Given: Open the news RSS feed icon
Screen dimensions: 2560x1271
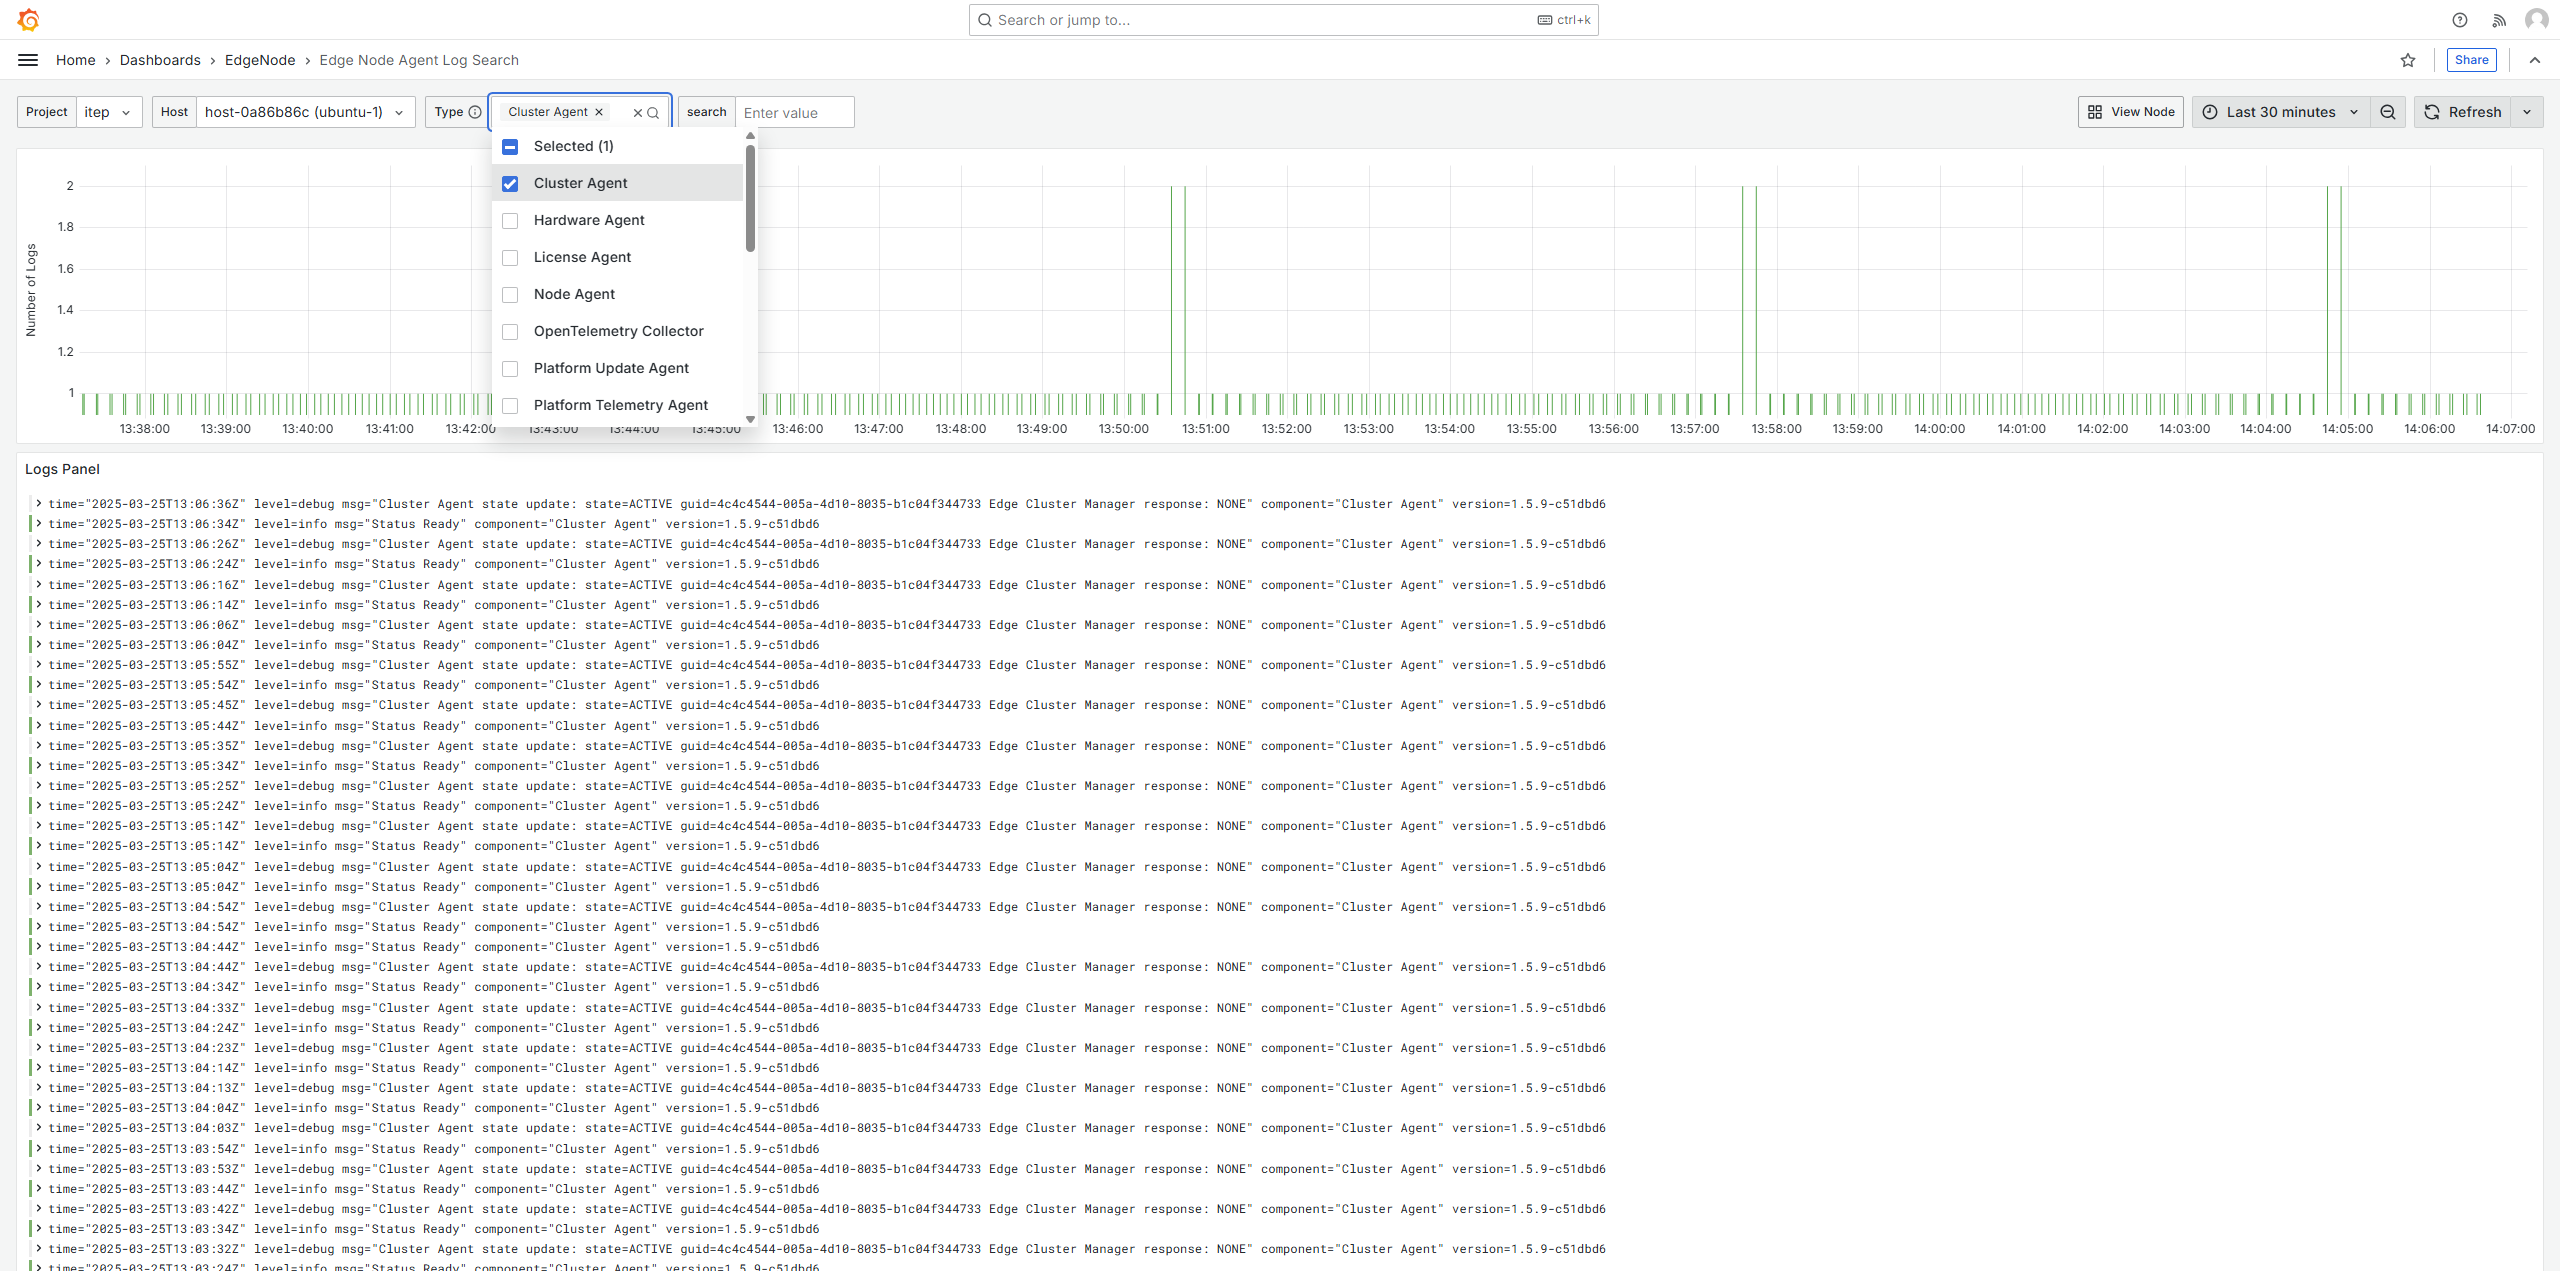Looking at the screenshot, I should point(2499,20).
